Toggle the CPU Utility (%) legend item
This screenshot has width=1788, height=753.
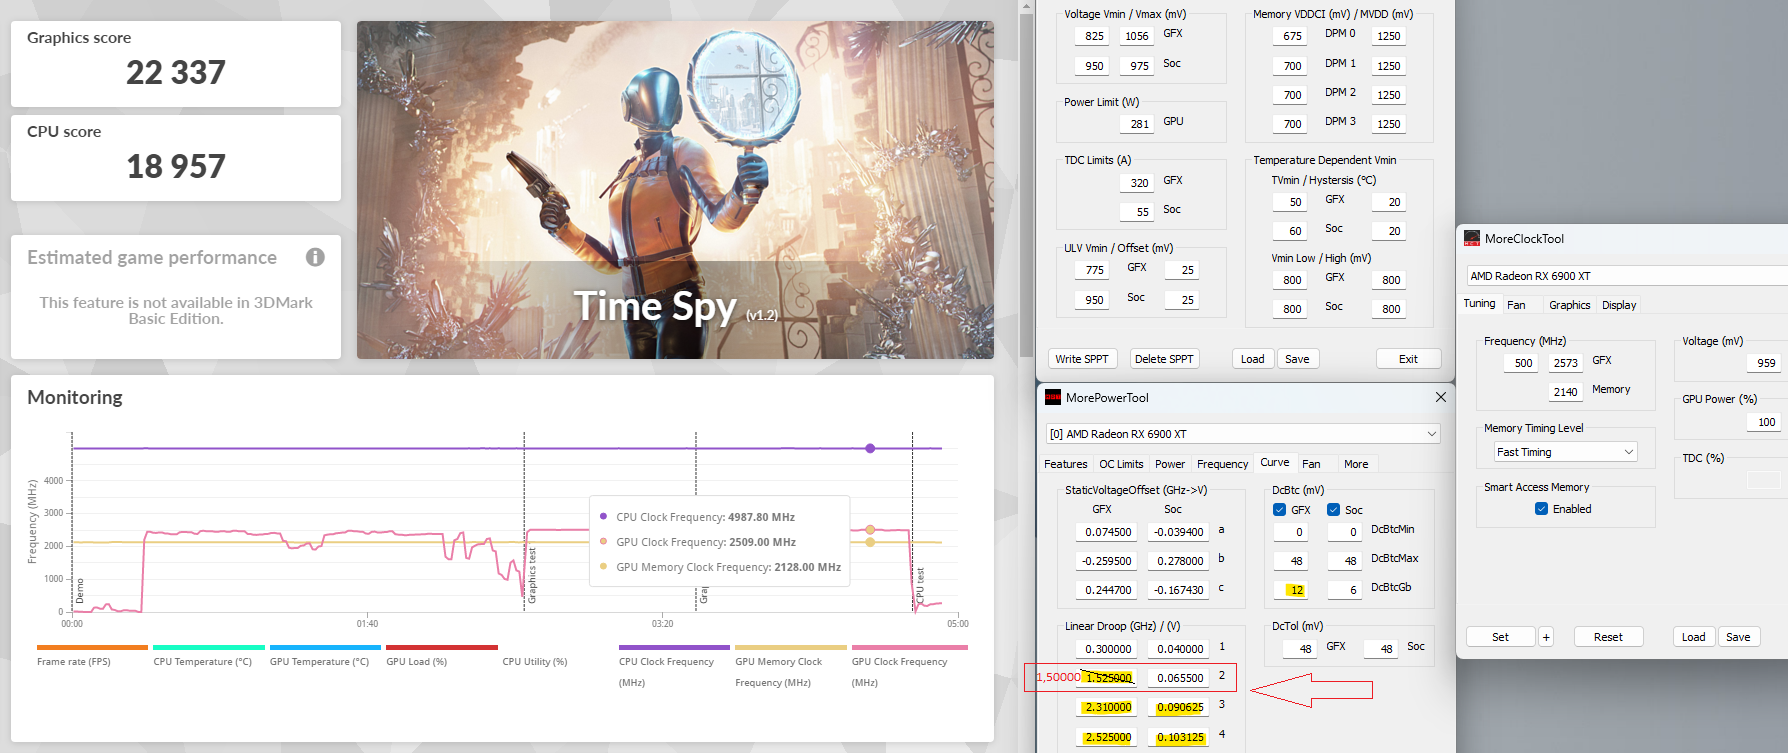(x=535, y=661)
